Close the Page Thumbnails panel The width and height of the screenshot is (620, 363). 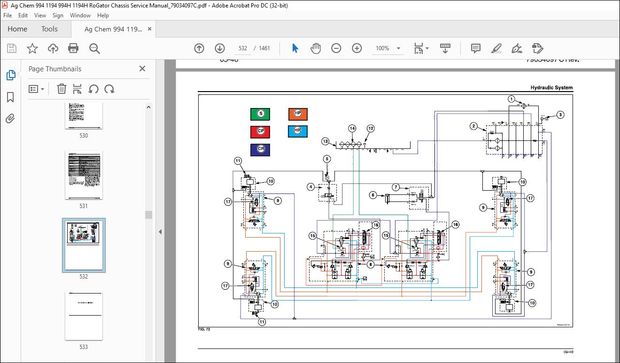[x=142, y=68]
